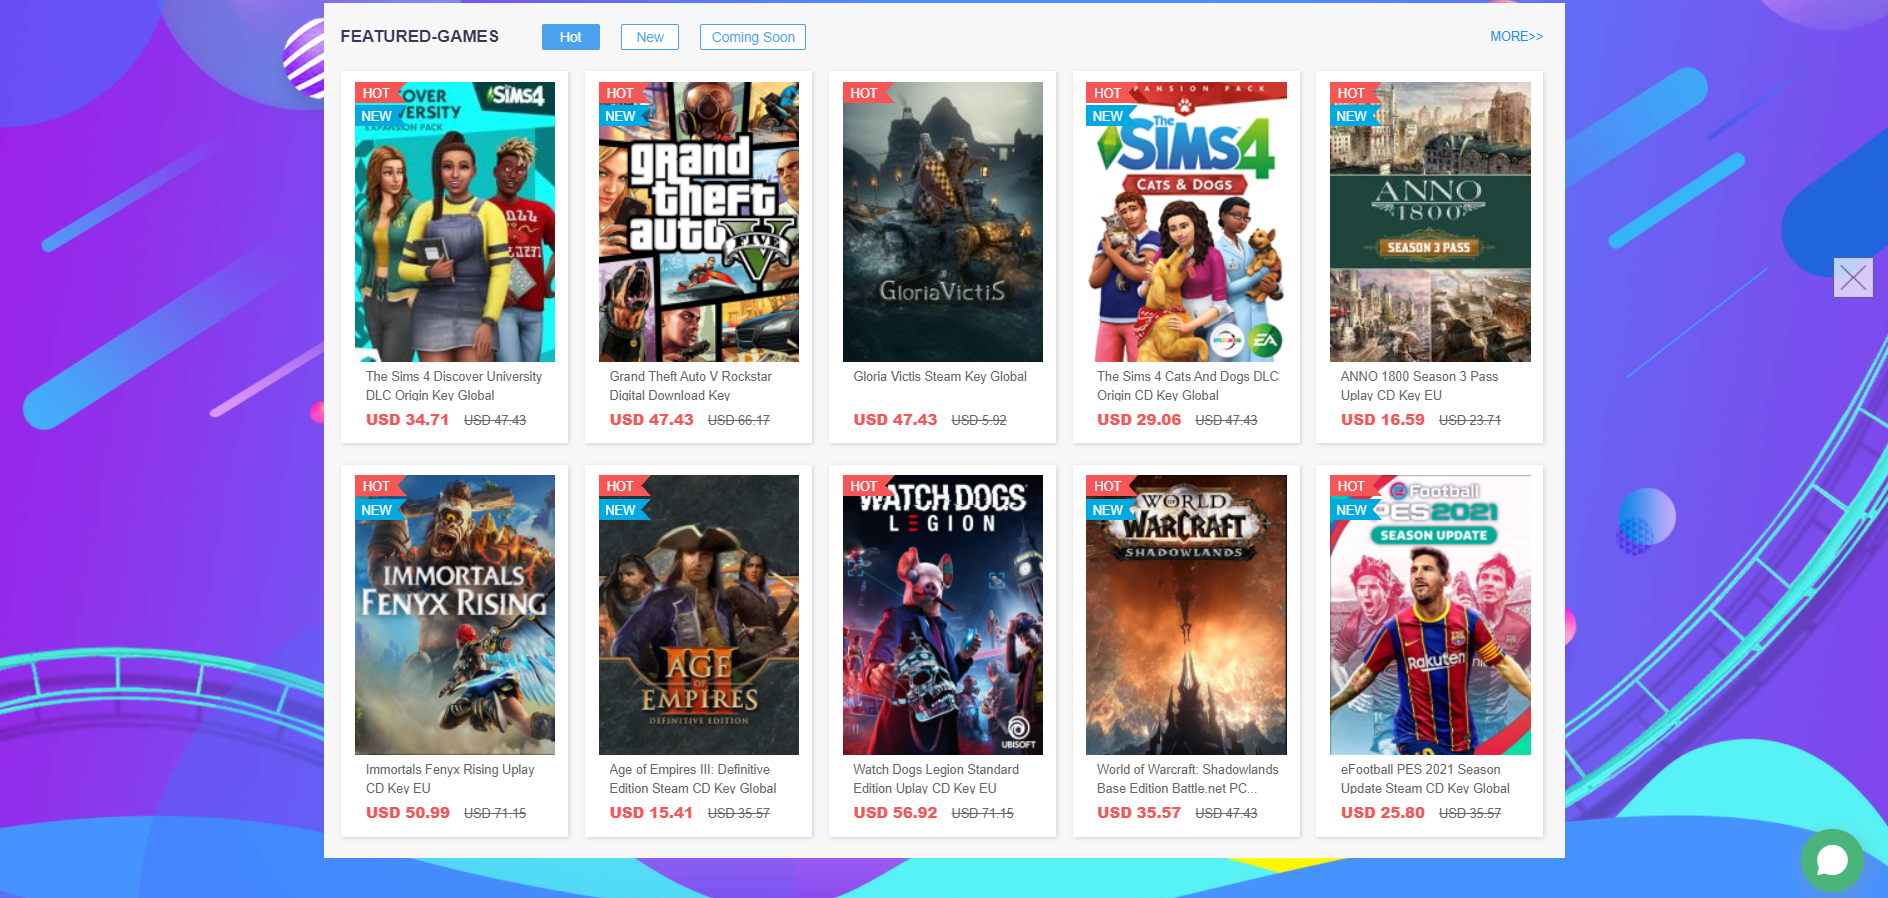Click World of Warcraft Shadowlands cover
This screenshot has height=898, width=1888.
1186,615
